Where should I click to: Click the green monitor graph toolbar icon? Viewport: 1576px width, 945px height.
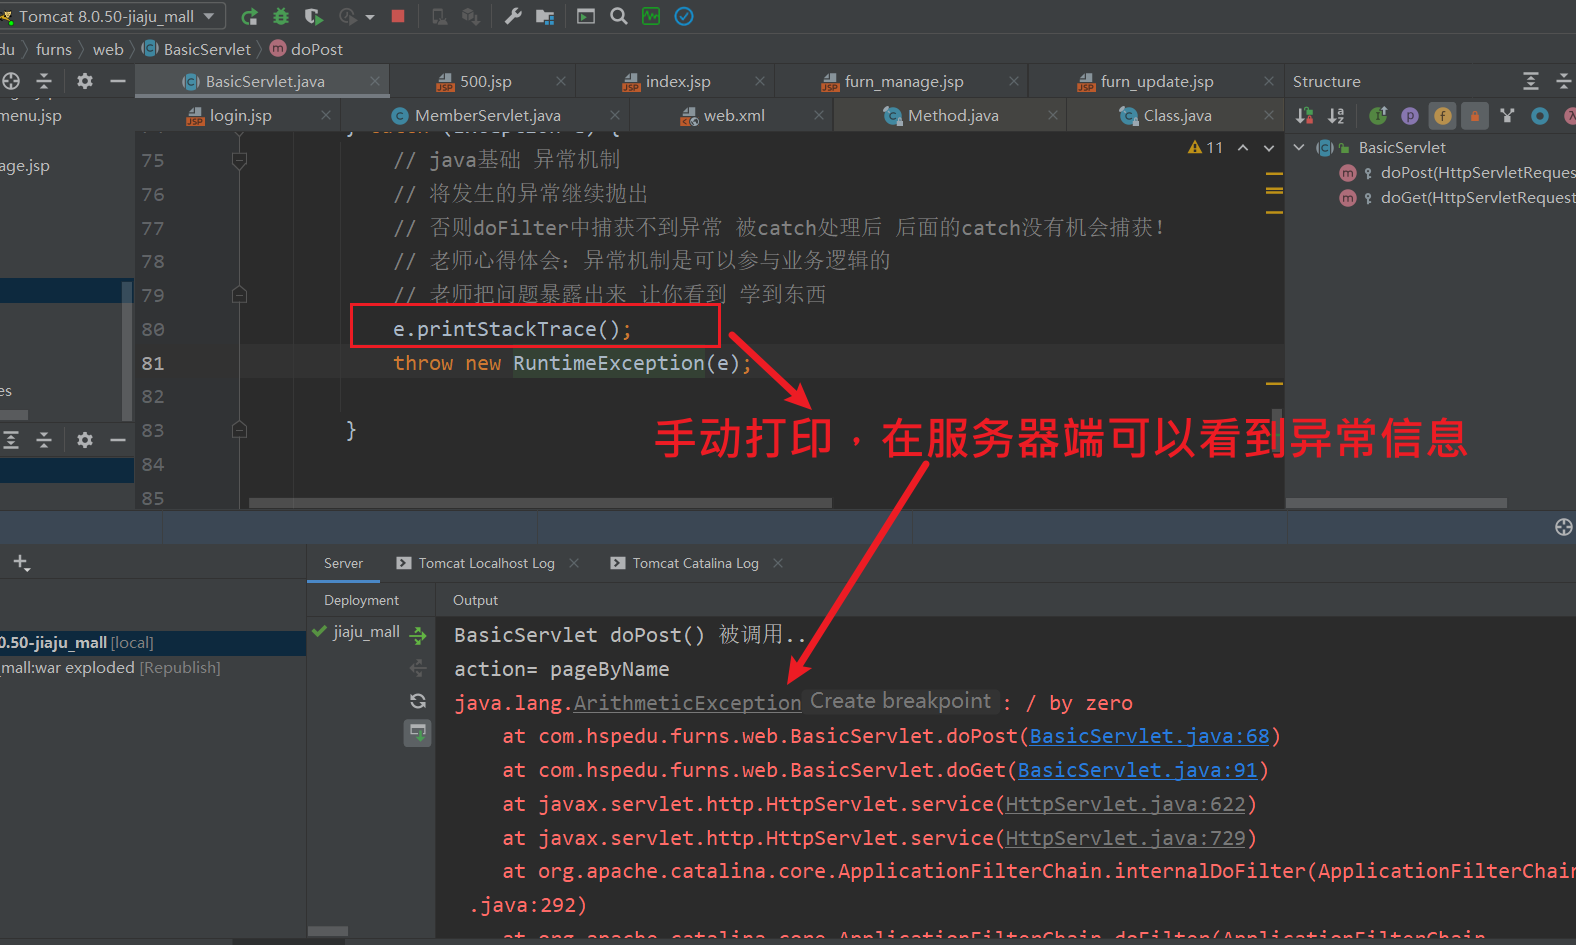point(651,16)
